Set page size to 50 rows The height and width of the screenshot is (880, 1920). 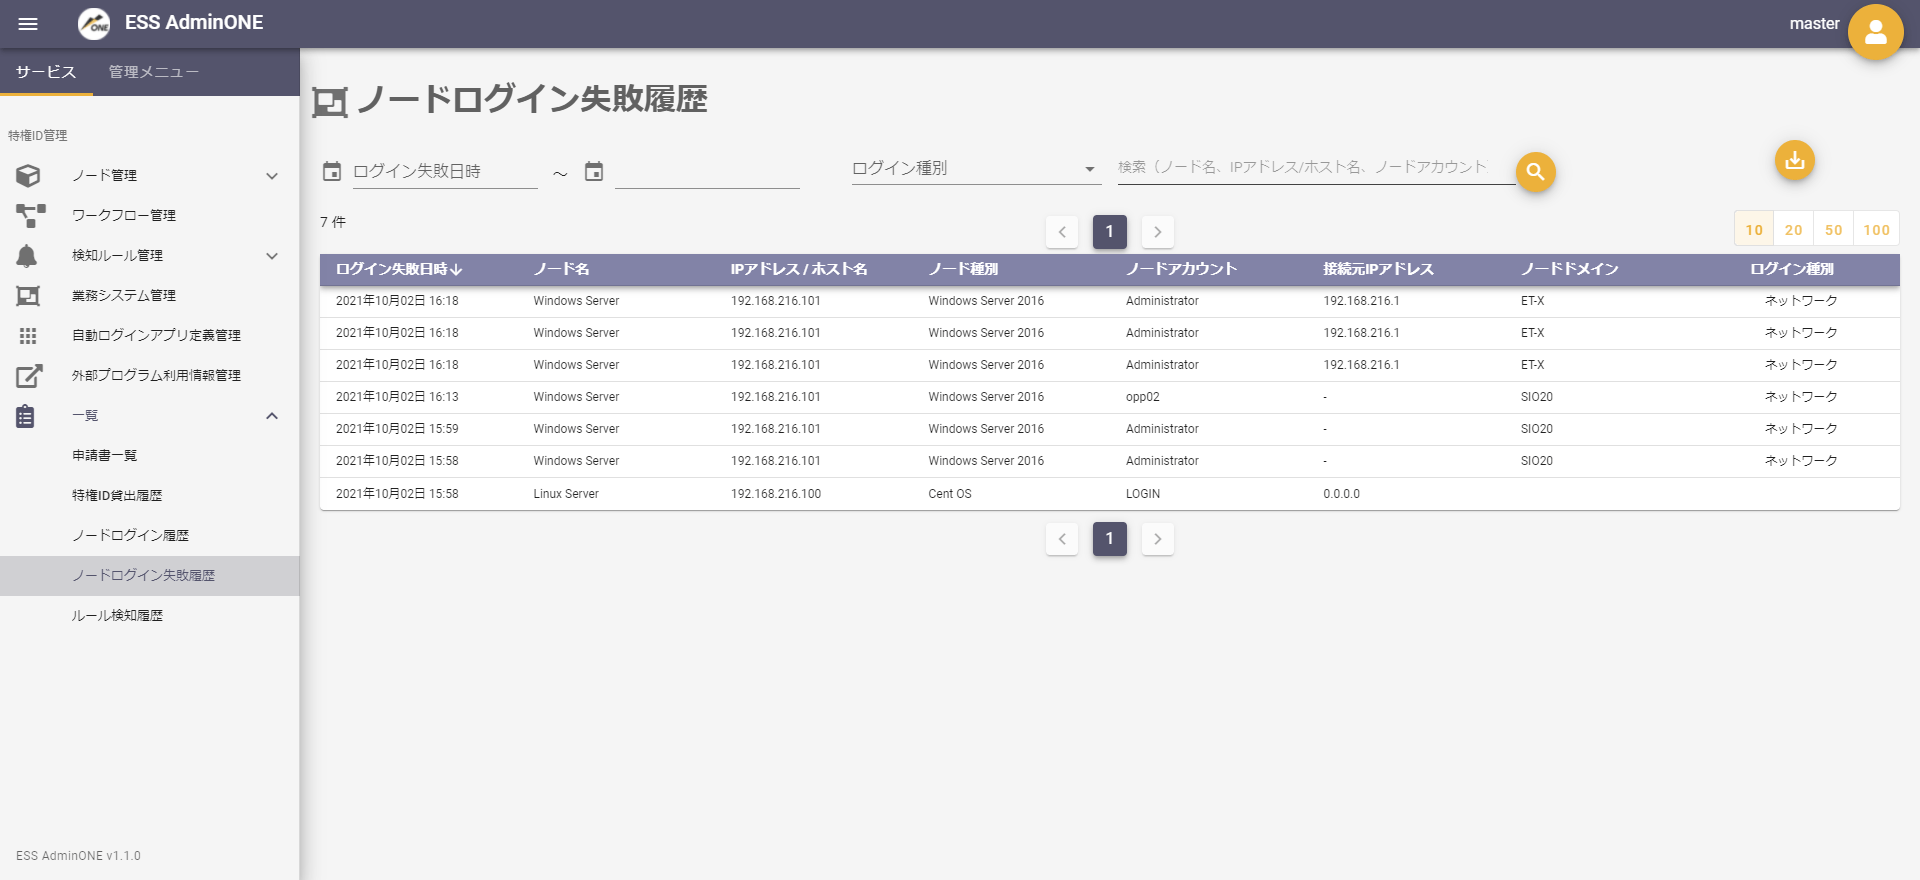tap(1833, 230)
